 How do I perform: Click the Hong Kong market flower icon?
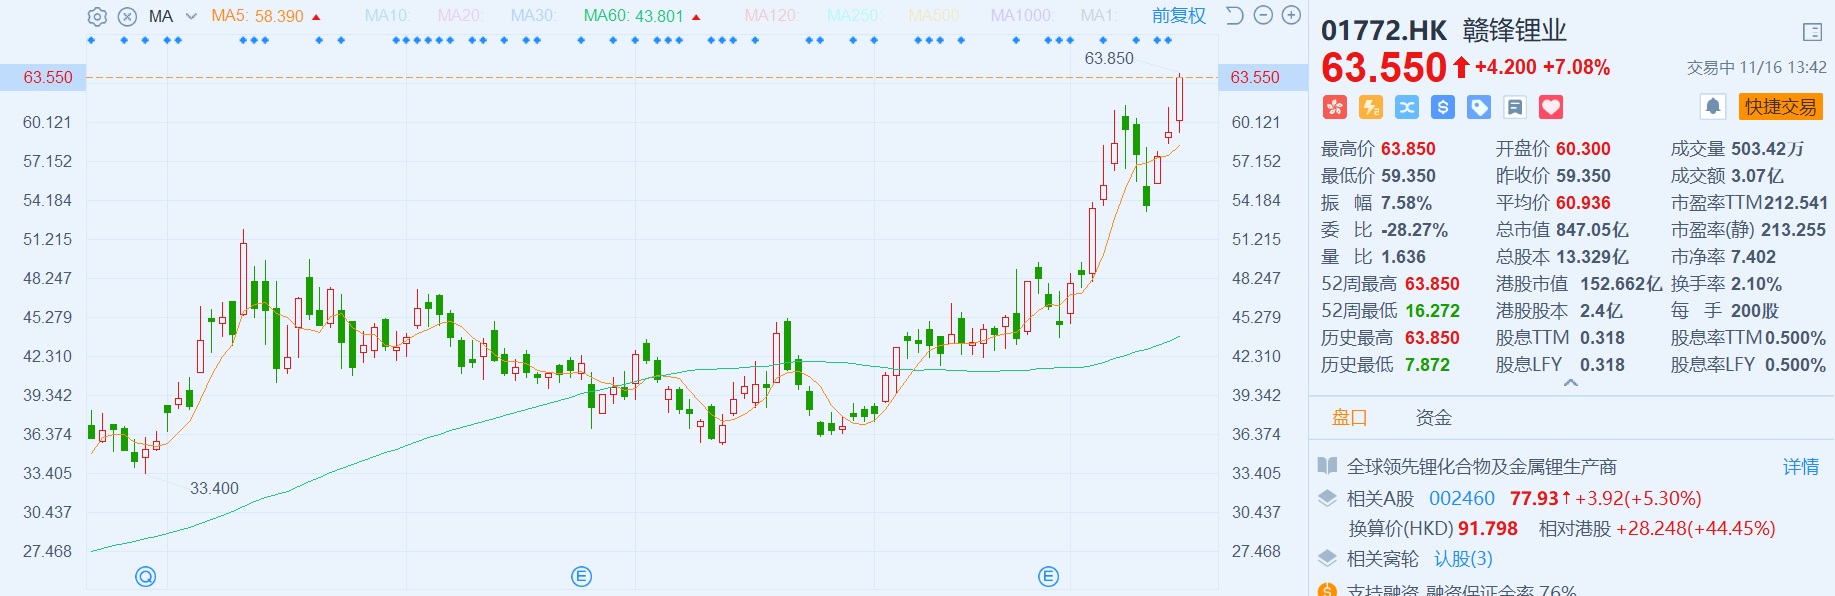coord(1335,107)
